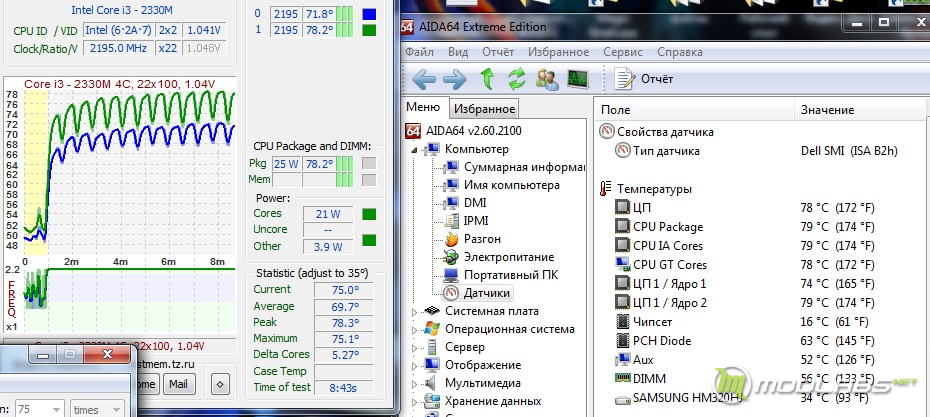Viewport: 930px width, 417px height.
Task: Click the green core 1 color swatch
Action: tap(368, 30)
